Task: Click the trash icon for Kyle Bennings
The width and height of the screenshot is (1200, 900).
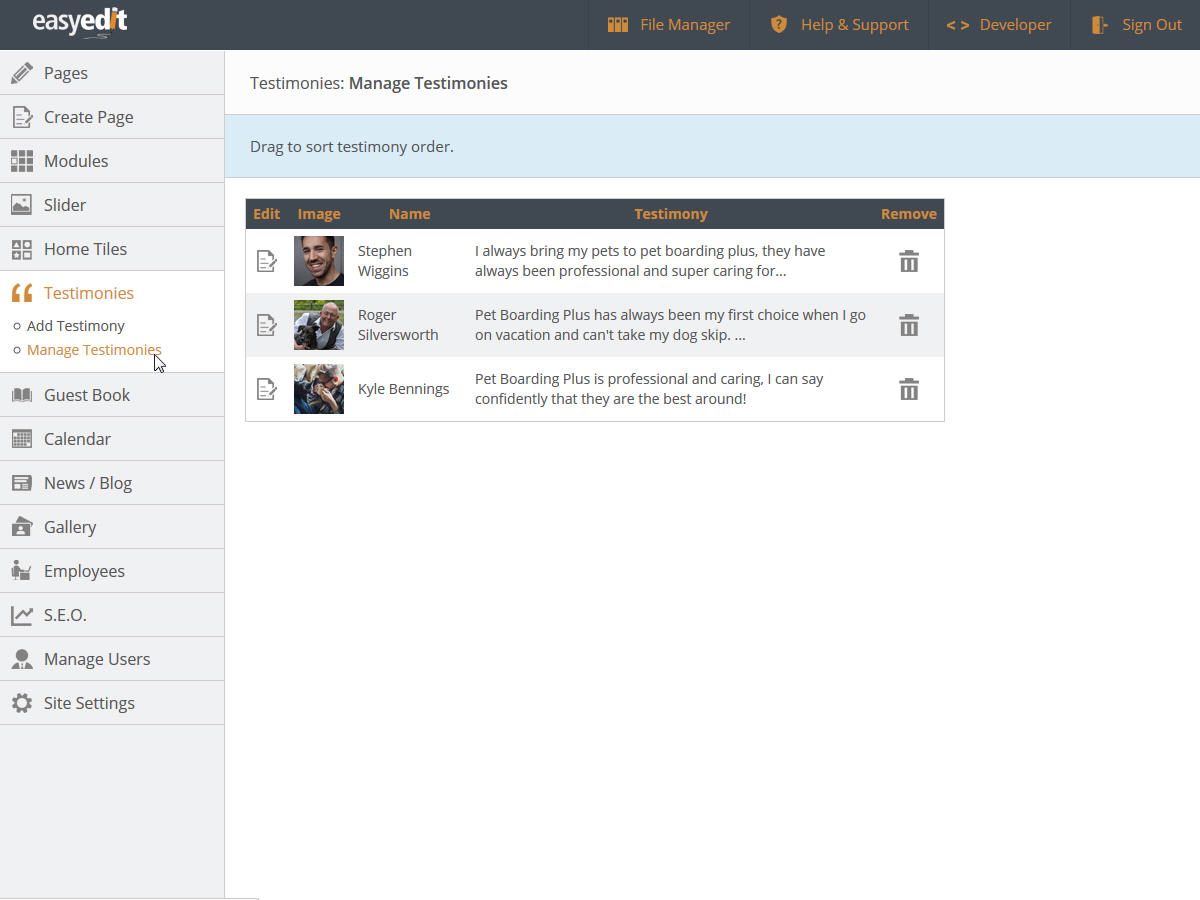Action: [908, 389]
